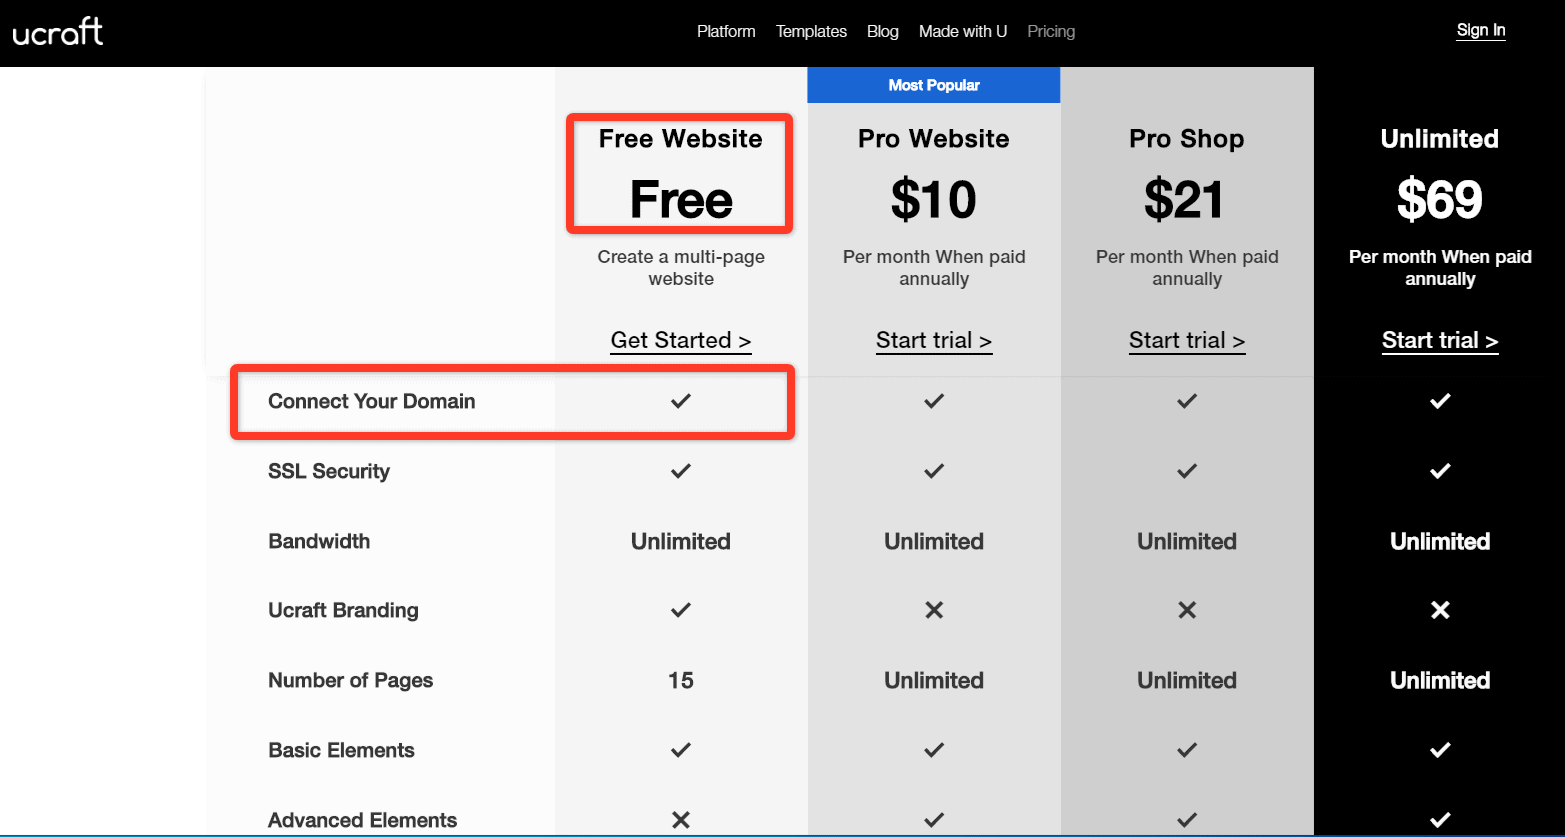Start trial for Pro Shop plan

tap(1187, 341)
